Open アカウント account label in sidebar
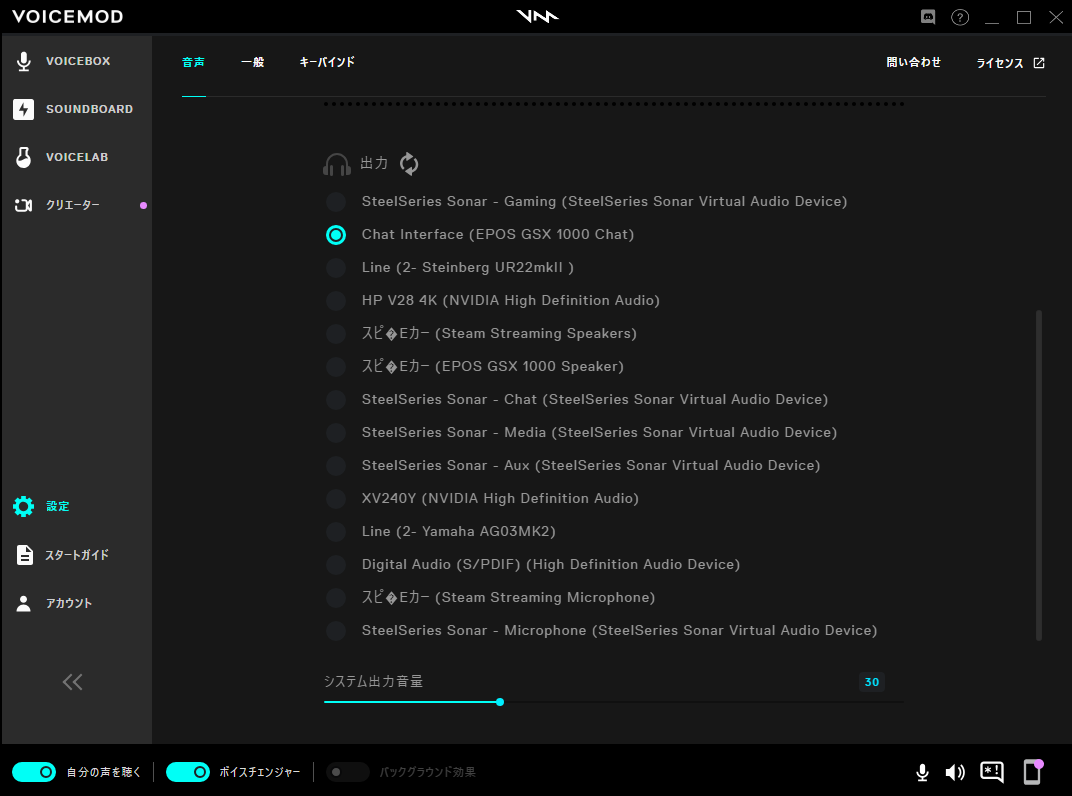1072x796 pixels. (68, 603)
